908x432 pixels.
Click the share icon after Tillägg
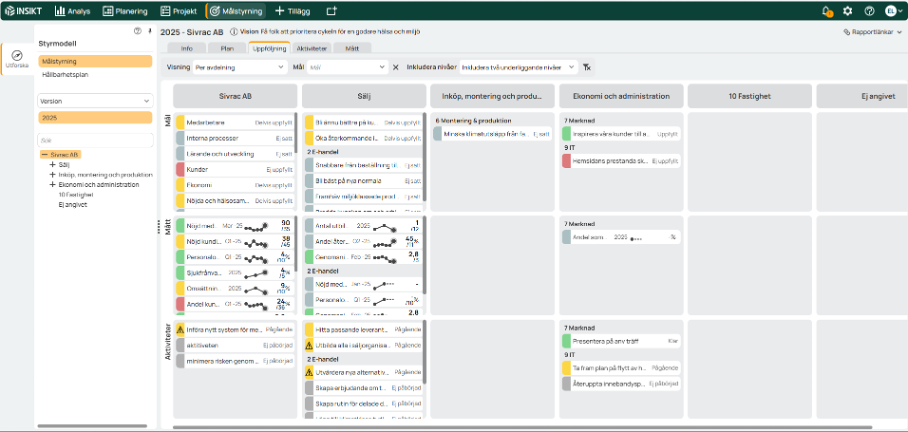331,11
